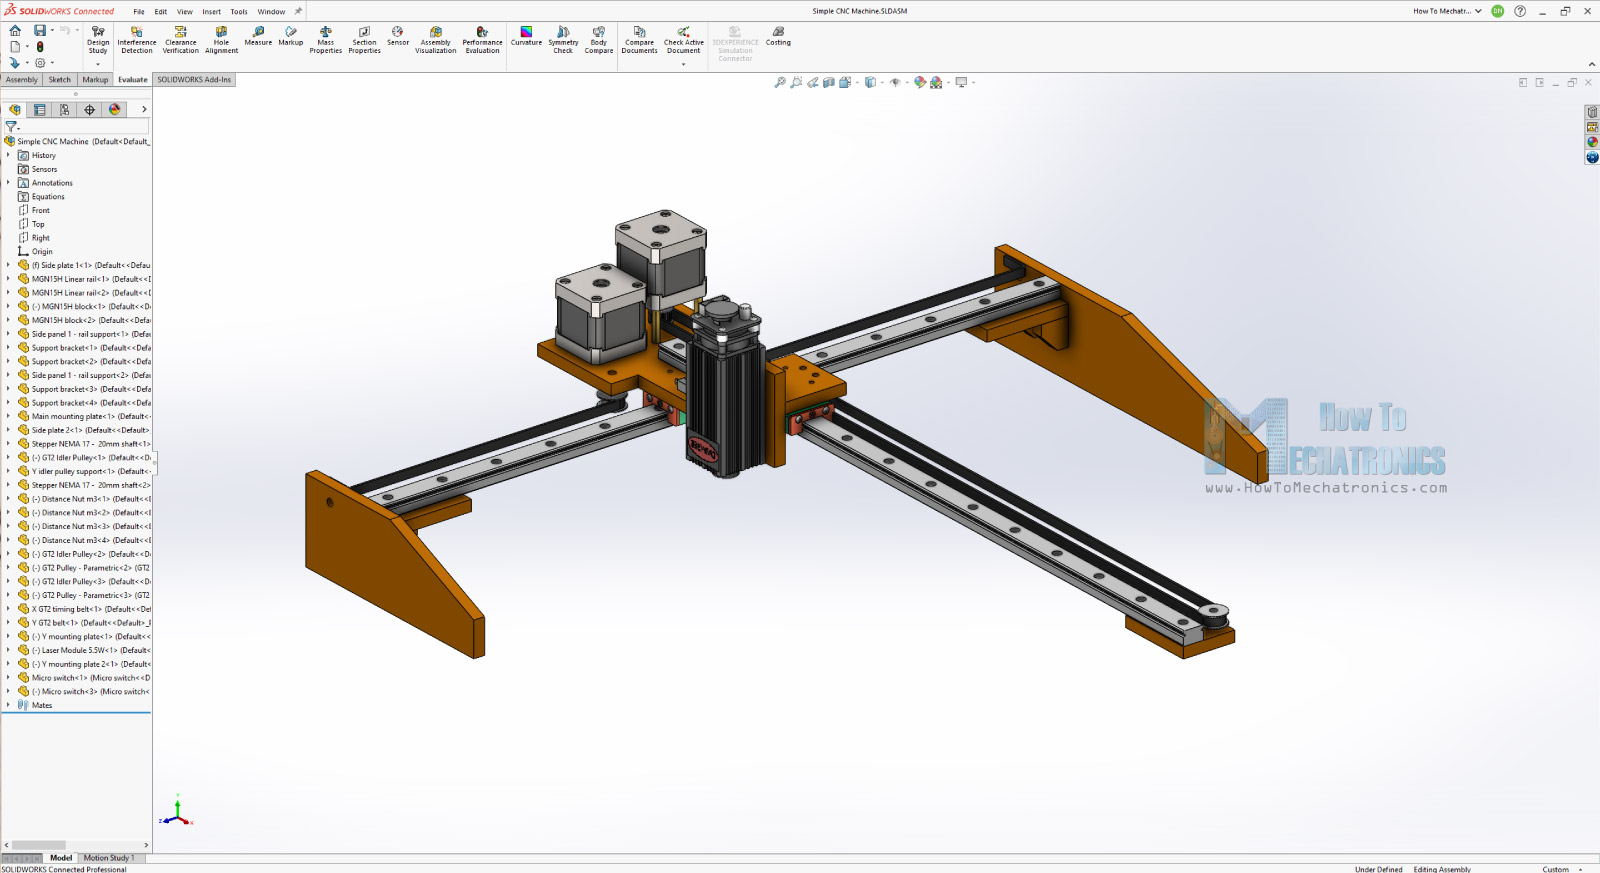
Task: Switch to the Sketch tab
Action: tap(60, 80)
